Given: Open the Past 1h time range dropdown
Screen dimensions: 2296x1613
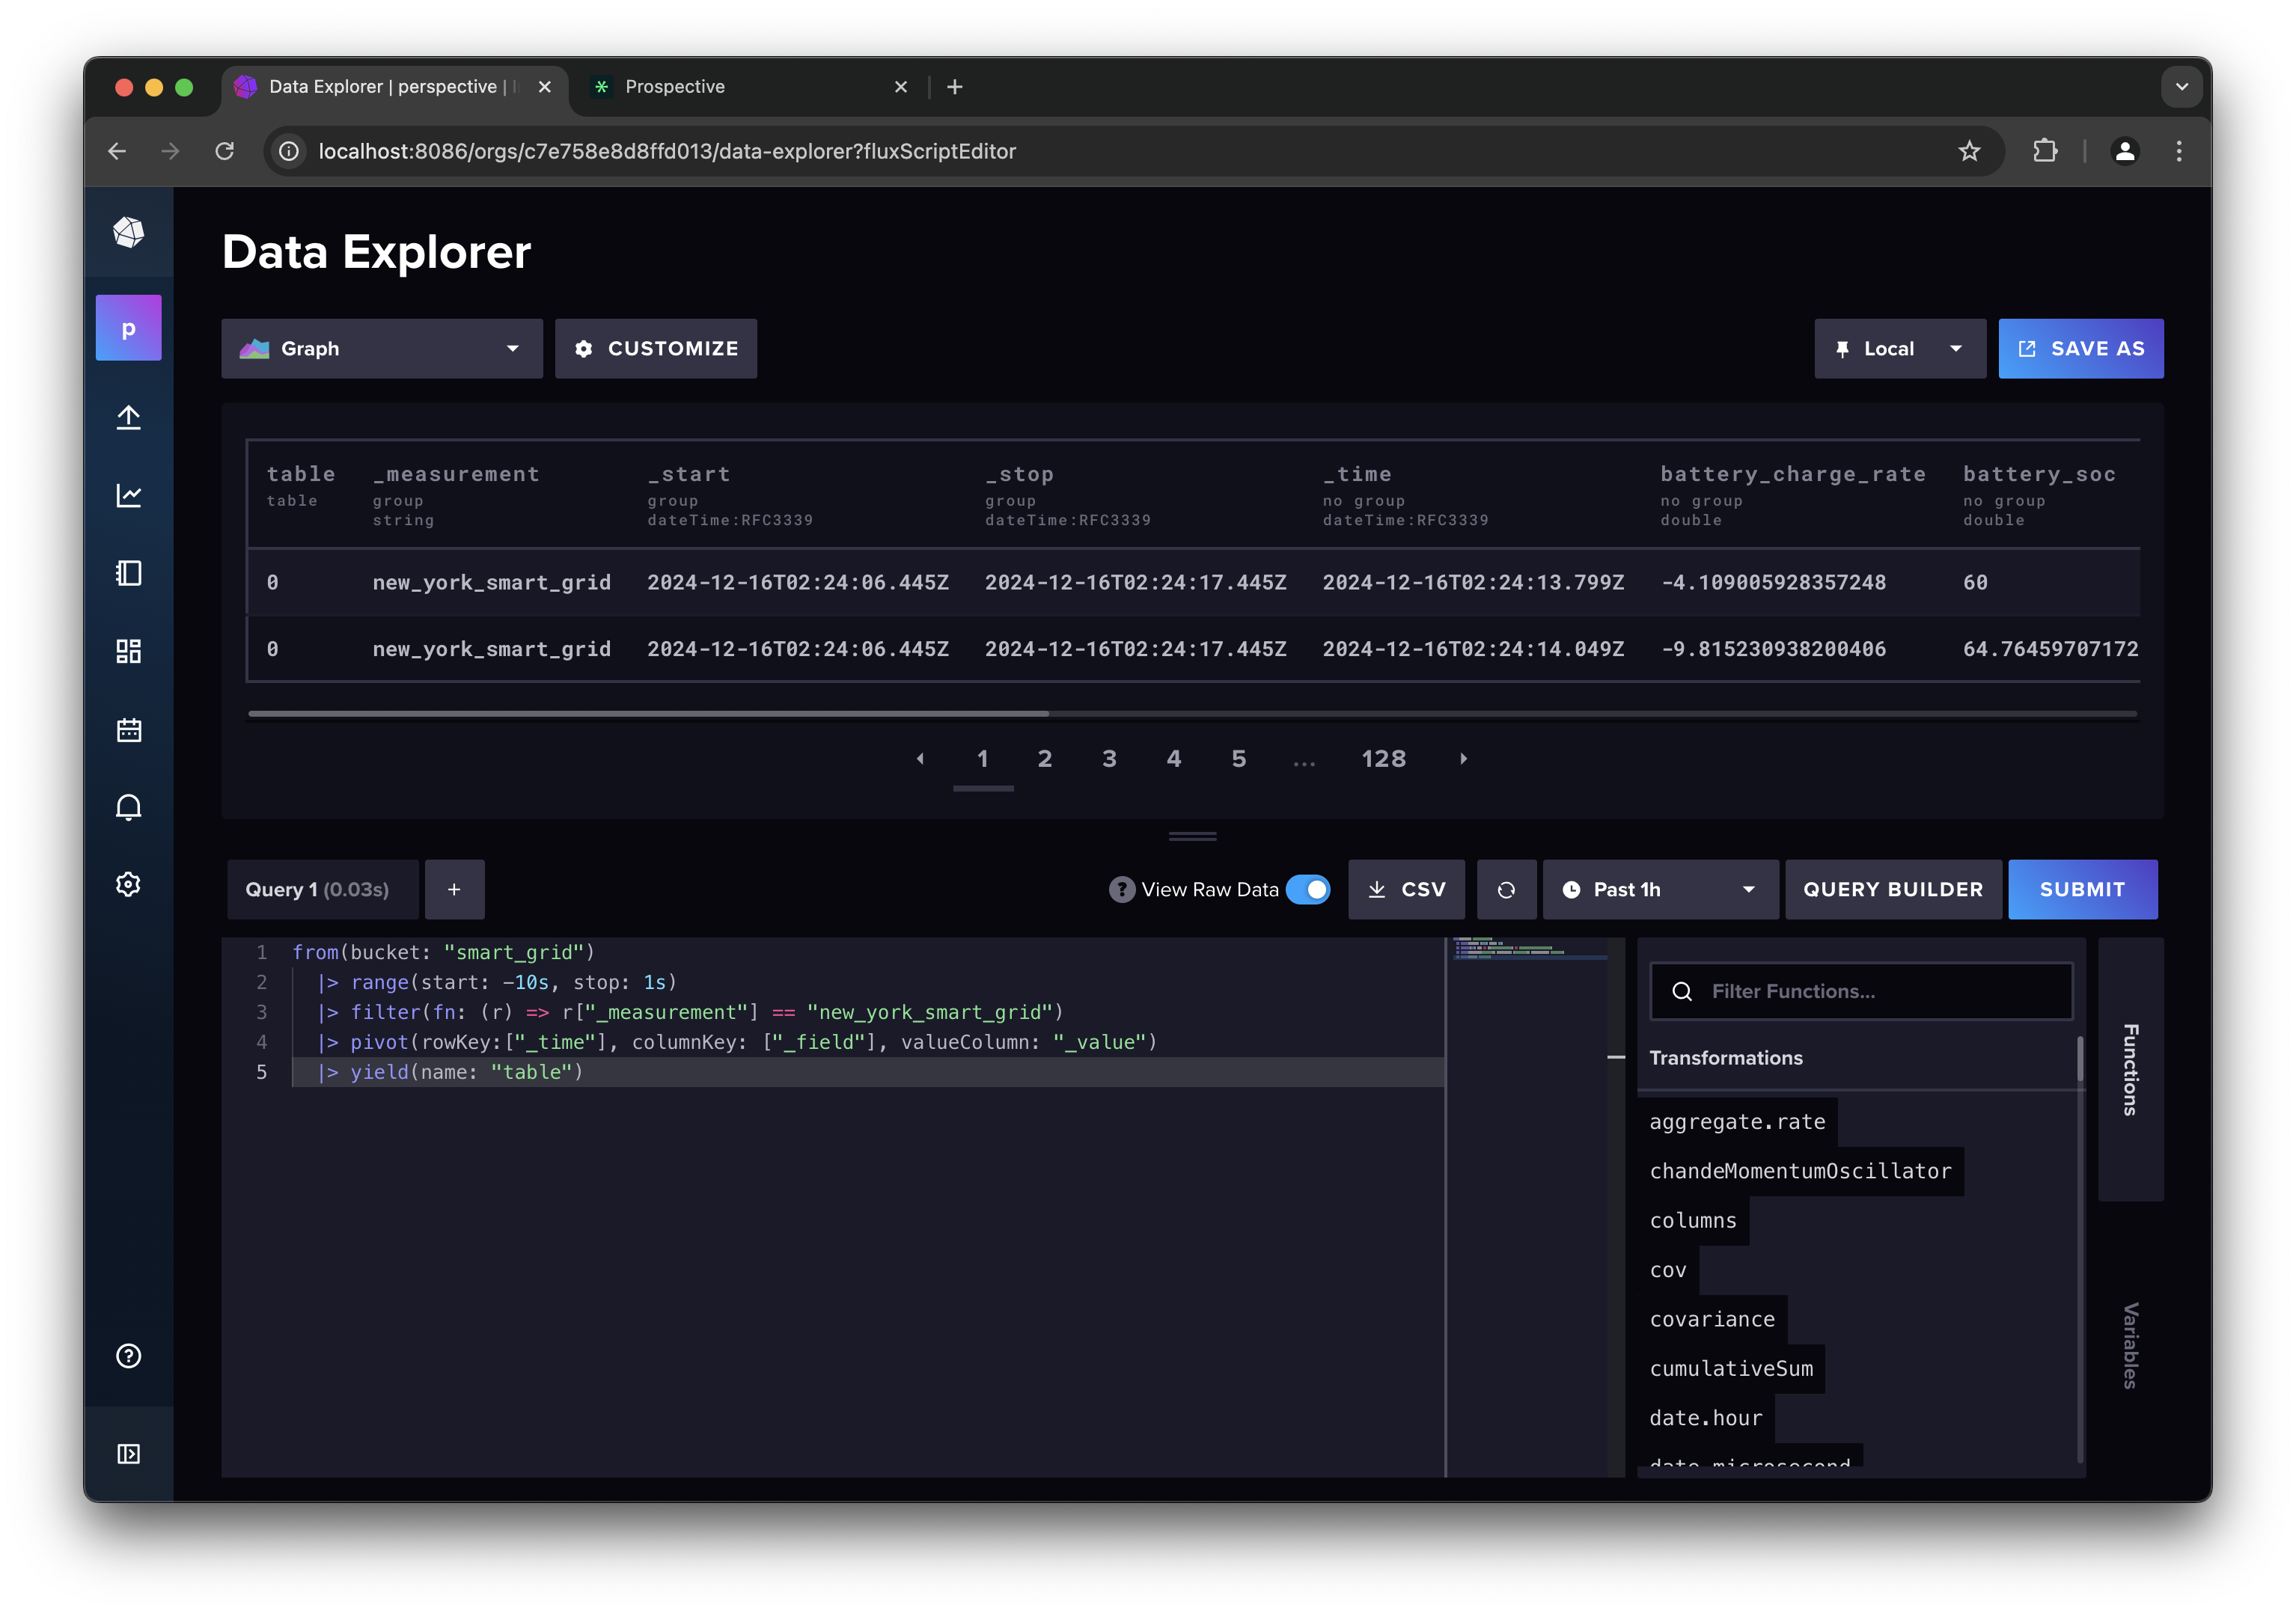Looking at the screenshot, I should pos(1660,889).
